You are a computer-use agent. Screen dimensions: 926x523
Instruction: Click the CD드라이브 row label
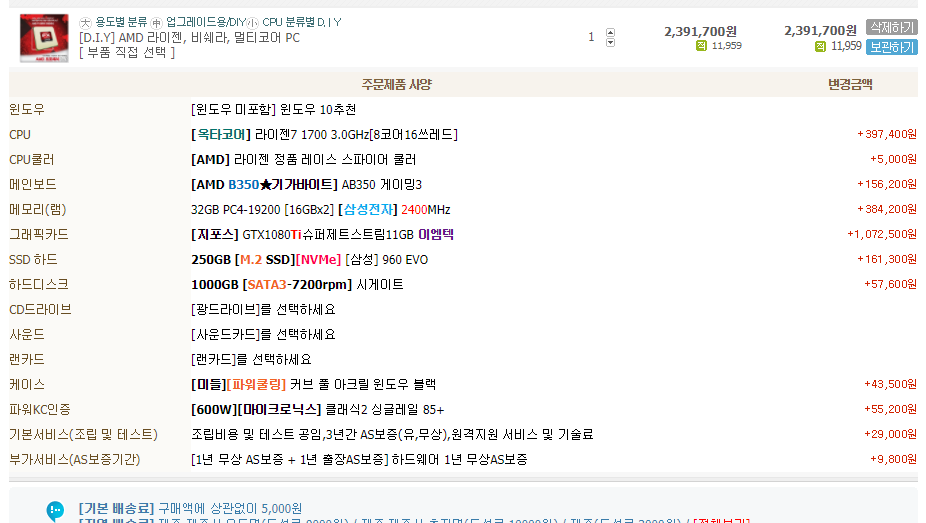click(x=40, y=309)
